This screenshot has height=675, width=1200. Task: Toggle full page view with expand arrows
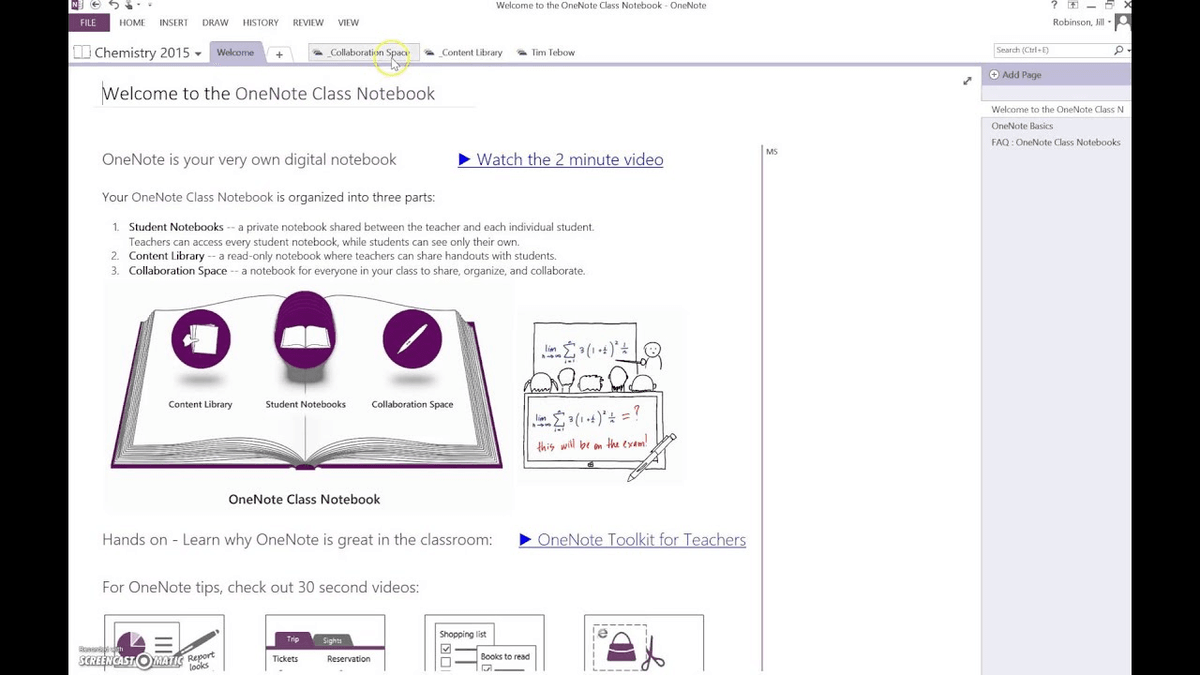(967, 81)
